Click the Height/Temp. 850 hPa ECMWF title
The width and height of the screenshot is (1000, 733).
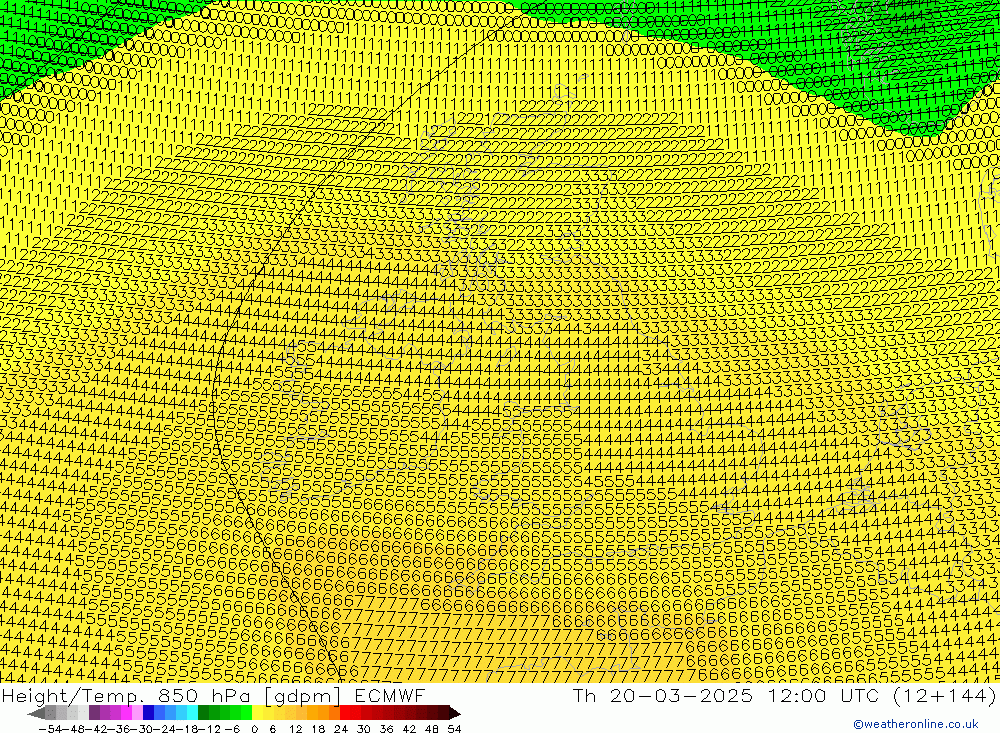tap(213, 695)
